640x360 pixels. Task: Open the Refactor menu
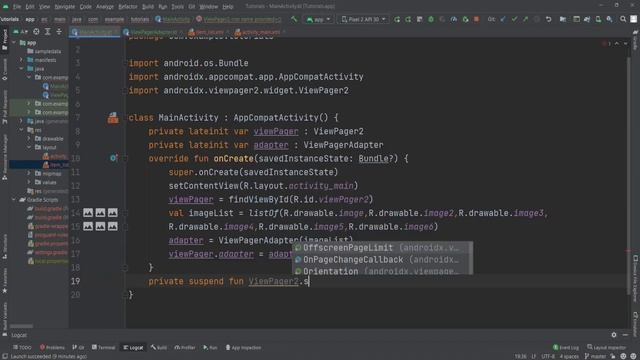(x=128, y=7)
